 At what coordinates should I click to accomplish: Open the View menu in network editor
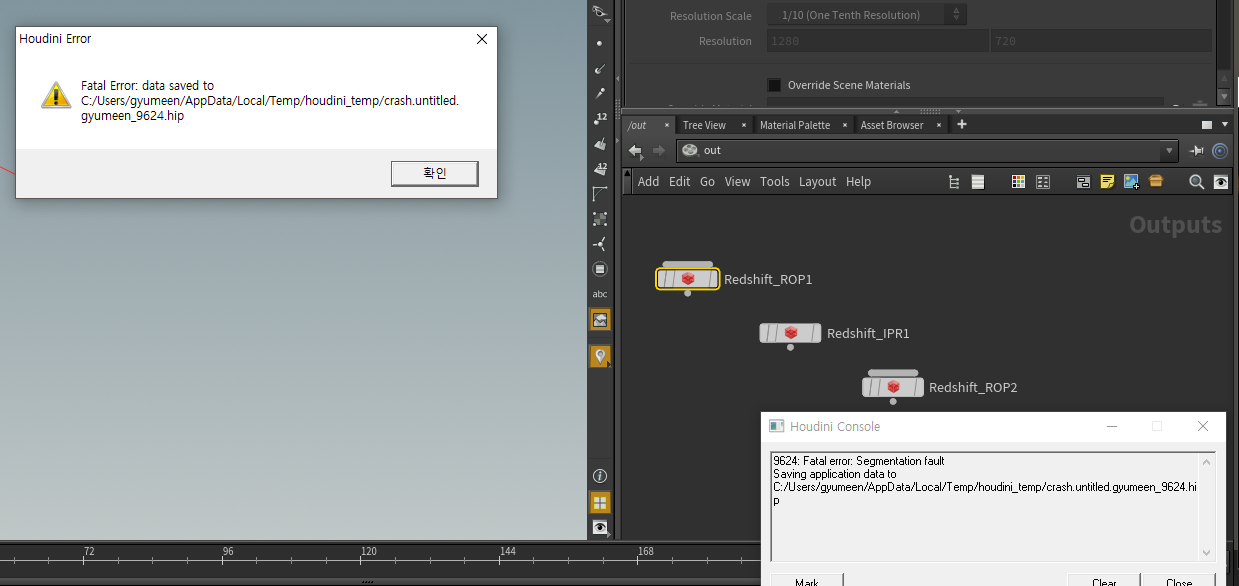pos(737,181)
